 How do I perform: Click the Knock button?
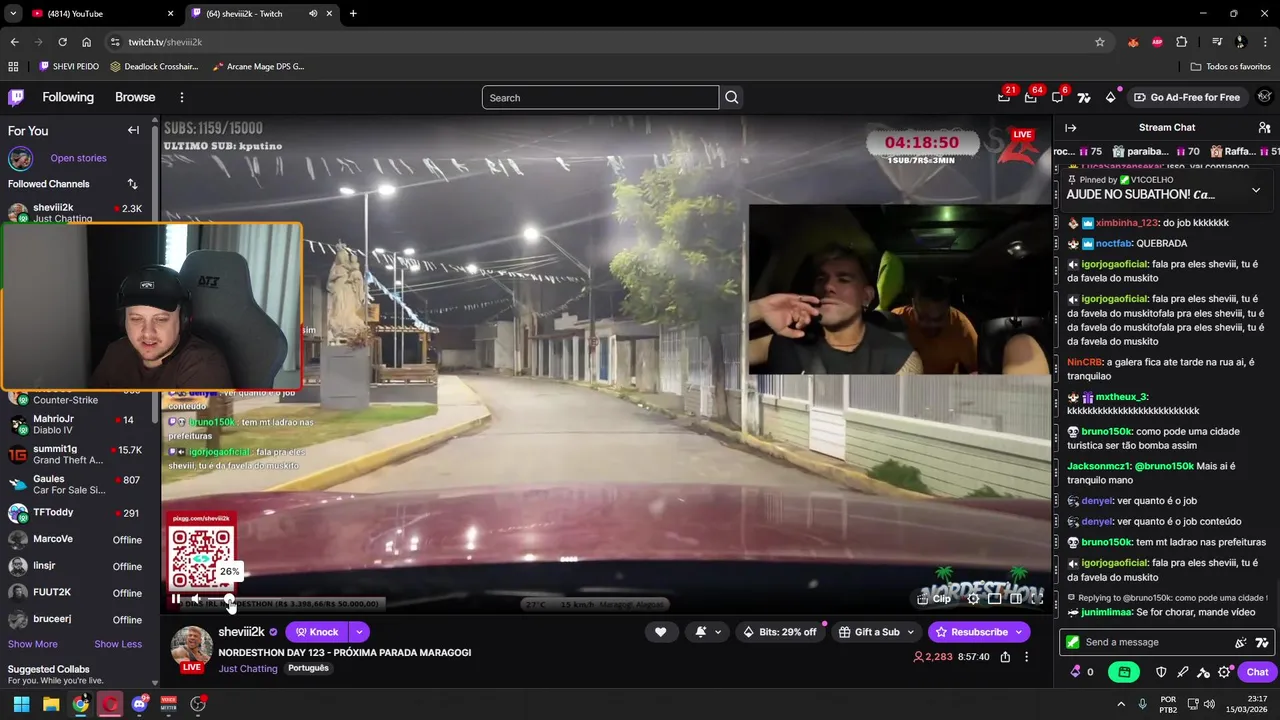[316, 632]
